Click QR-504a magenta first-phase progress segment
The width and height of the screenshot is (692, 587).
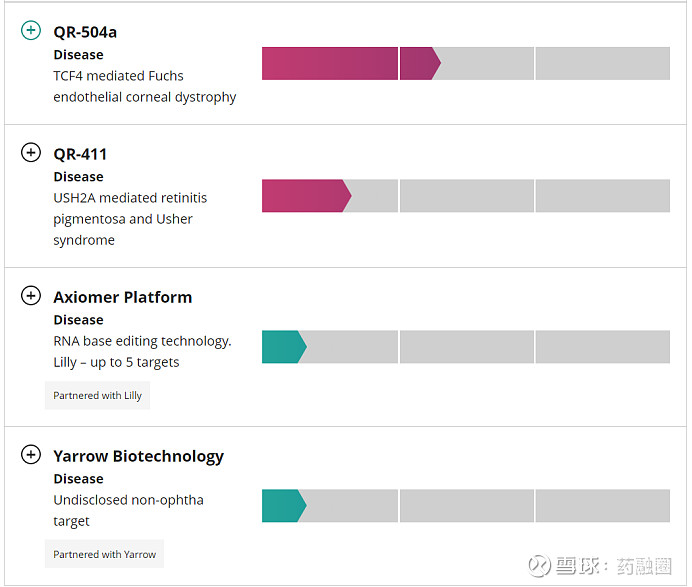tap(330, 64)
